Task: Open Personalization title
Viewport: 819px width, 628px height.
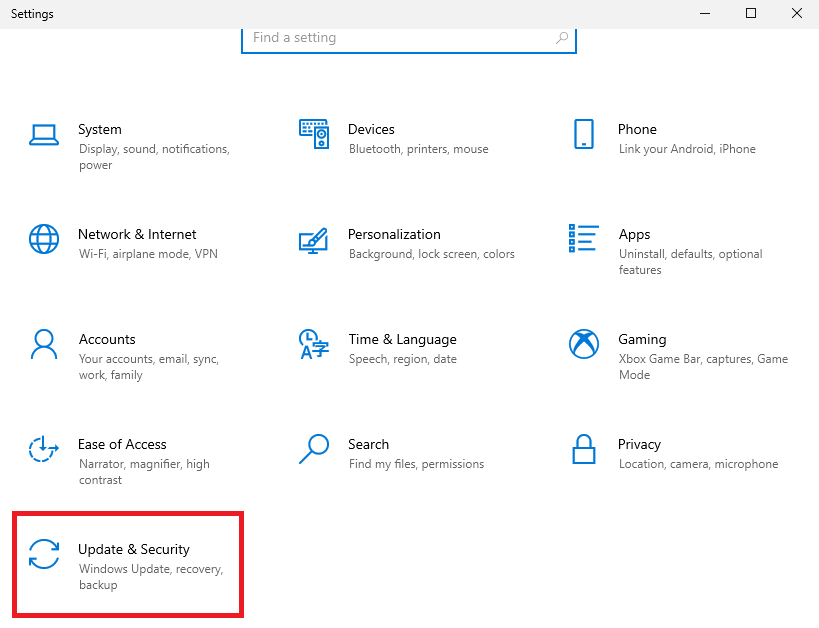Action: [x=394, y=234]
